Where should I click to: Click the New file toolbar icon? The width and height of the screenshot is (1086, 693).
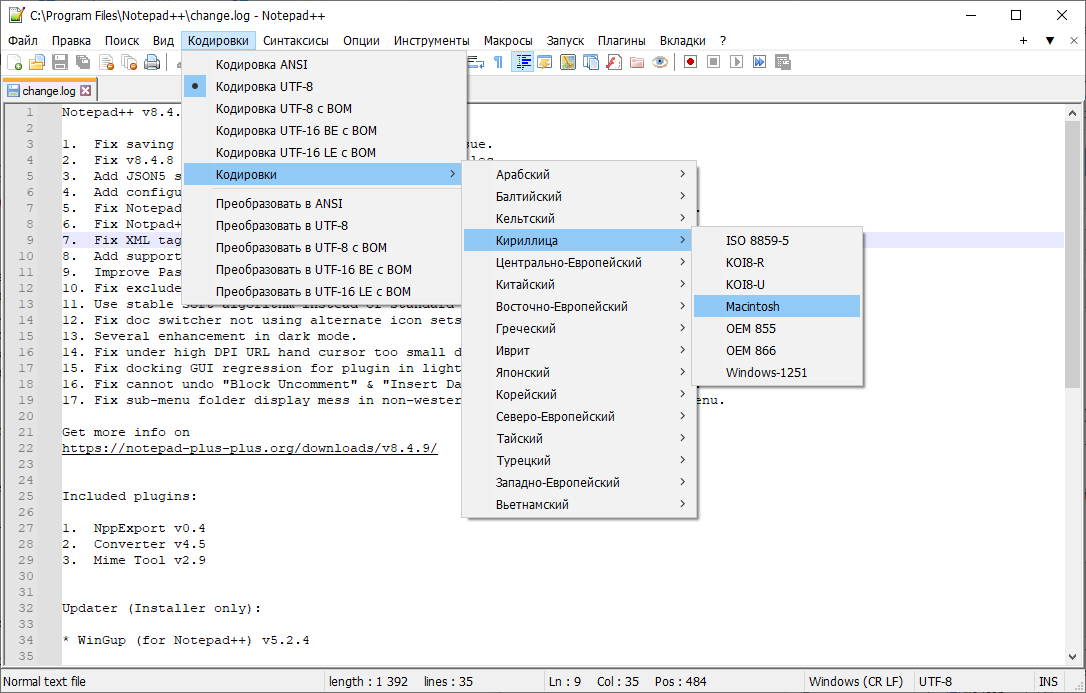tap(15, 62)
